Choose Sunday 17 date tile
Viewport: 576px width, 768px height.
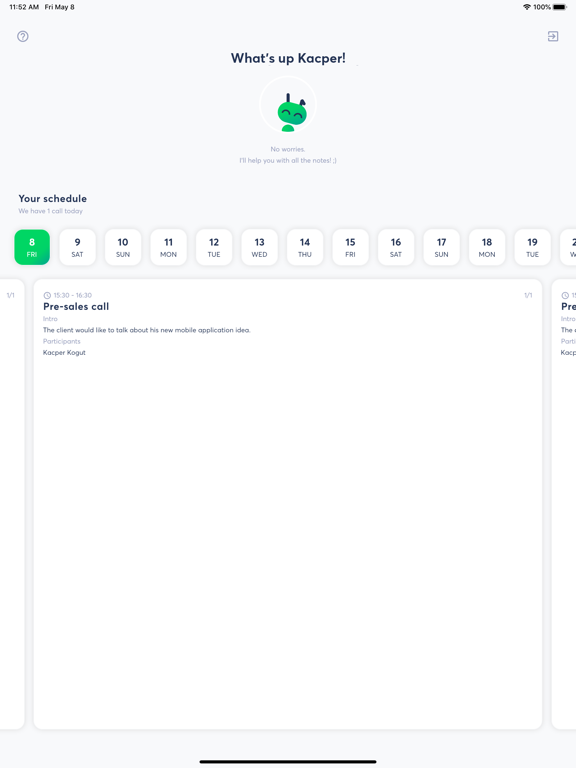tap(441, 247)
